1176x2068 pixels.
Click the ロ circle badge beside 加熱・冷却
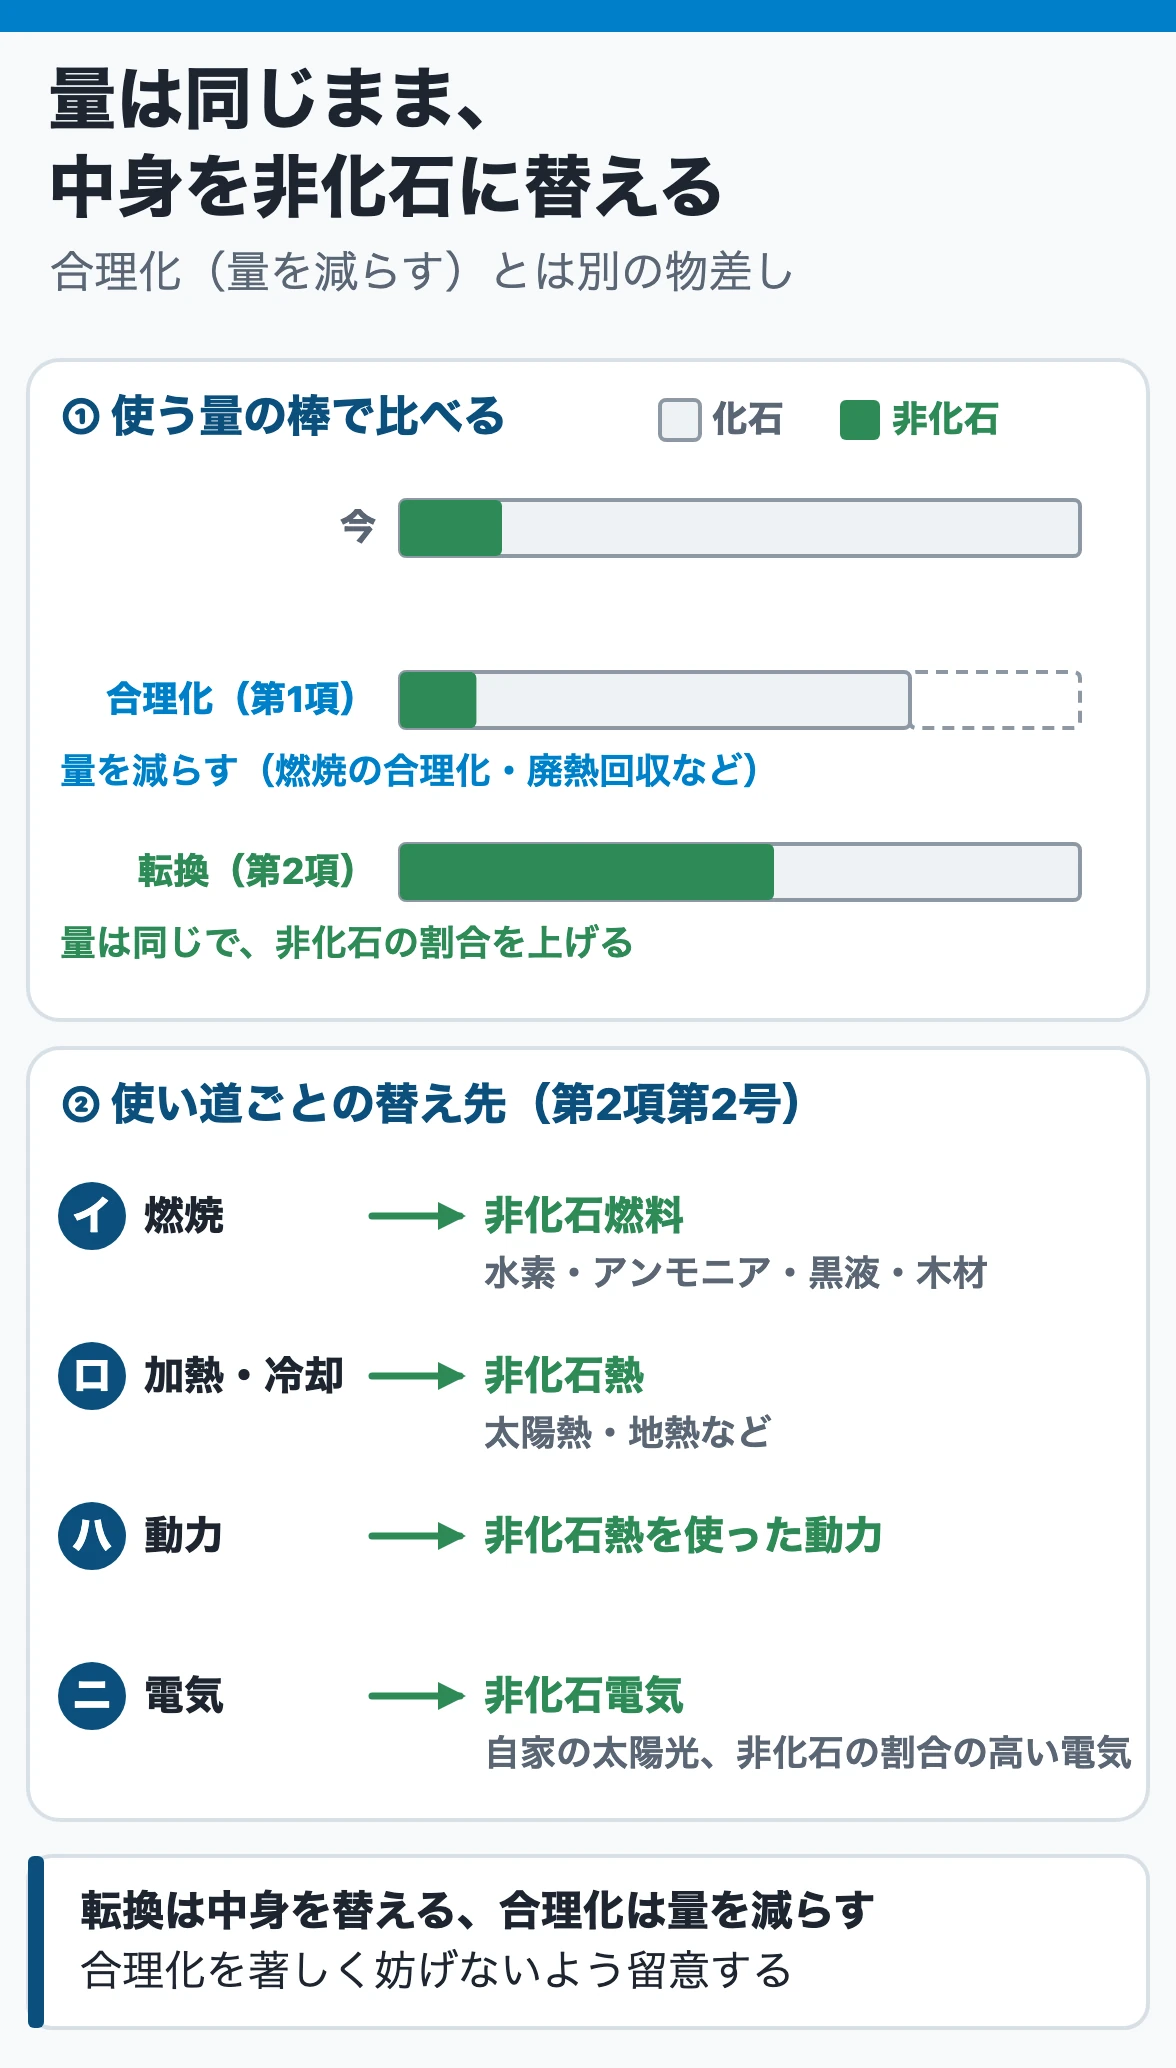tap(92, 1376)
